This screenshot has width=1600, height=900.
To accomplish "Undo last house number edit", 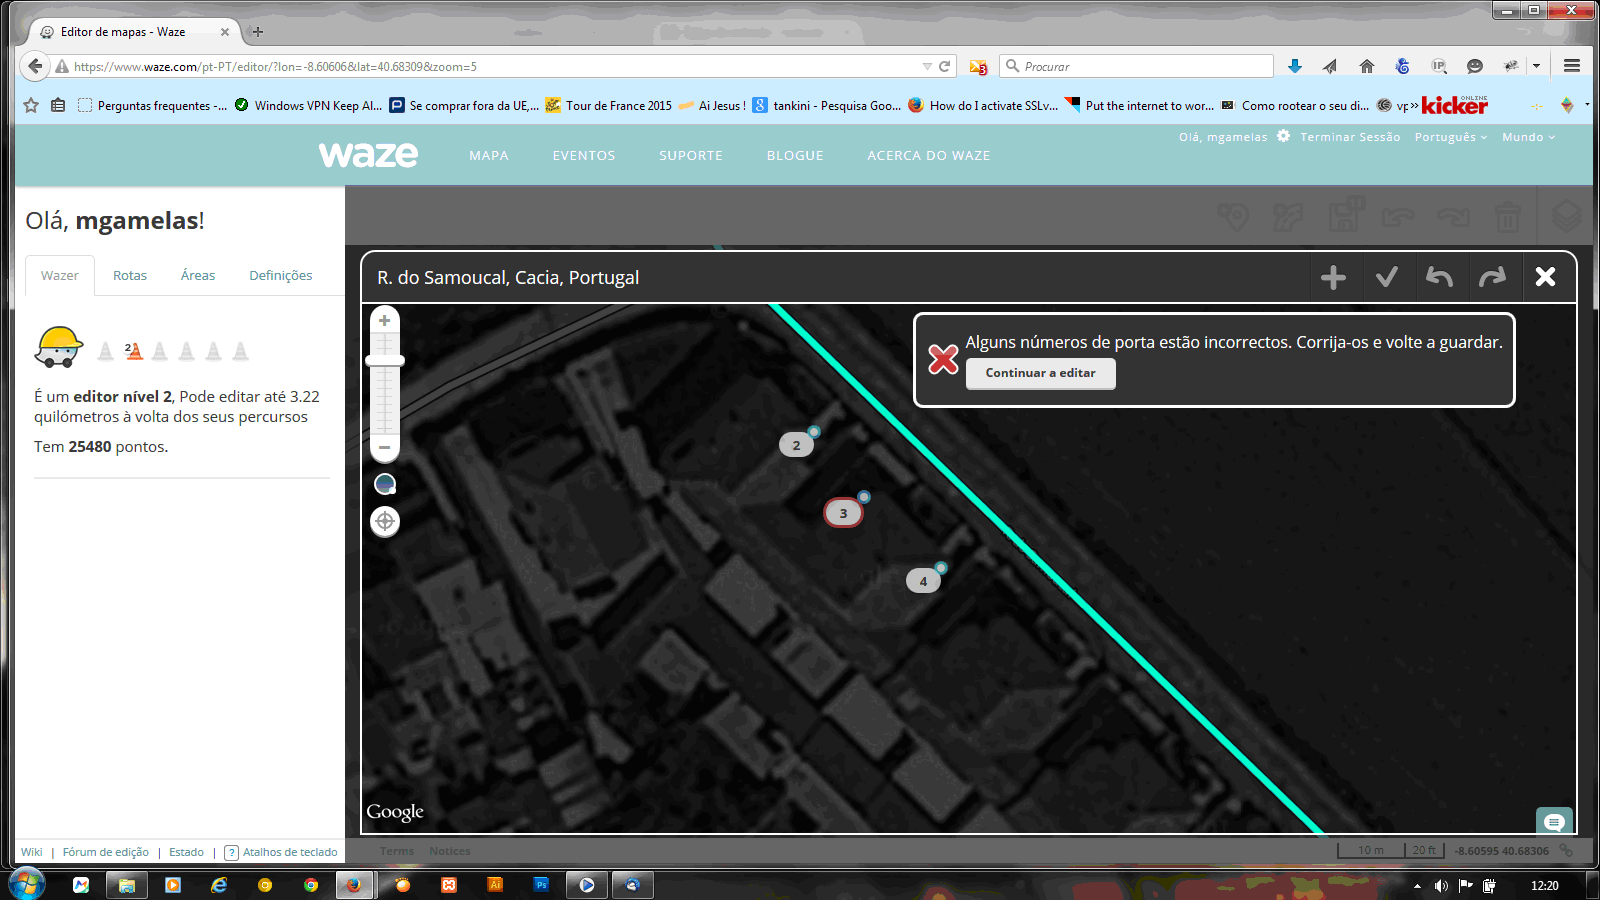I will point(1439,277).
